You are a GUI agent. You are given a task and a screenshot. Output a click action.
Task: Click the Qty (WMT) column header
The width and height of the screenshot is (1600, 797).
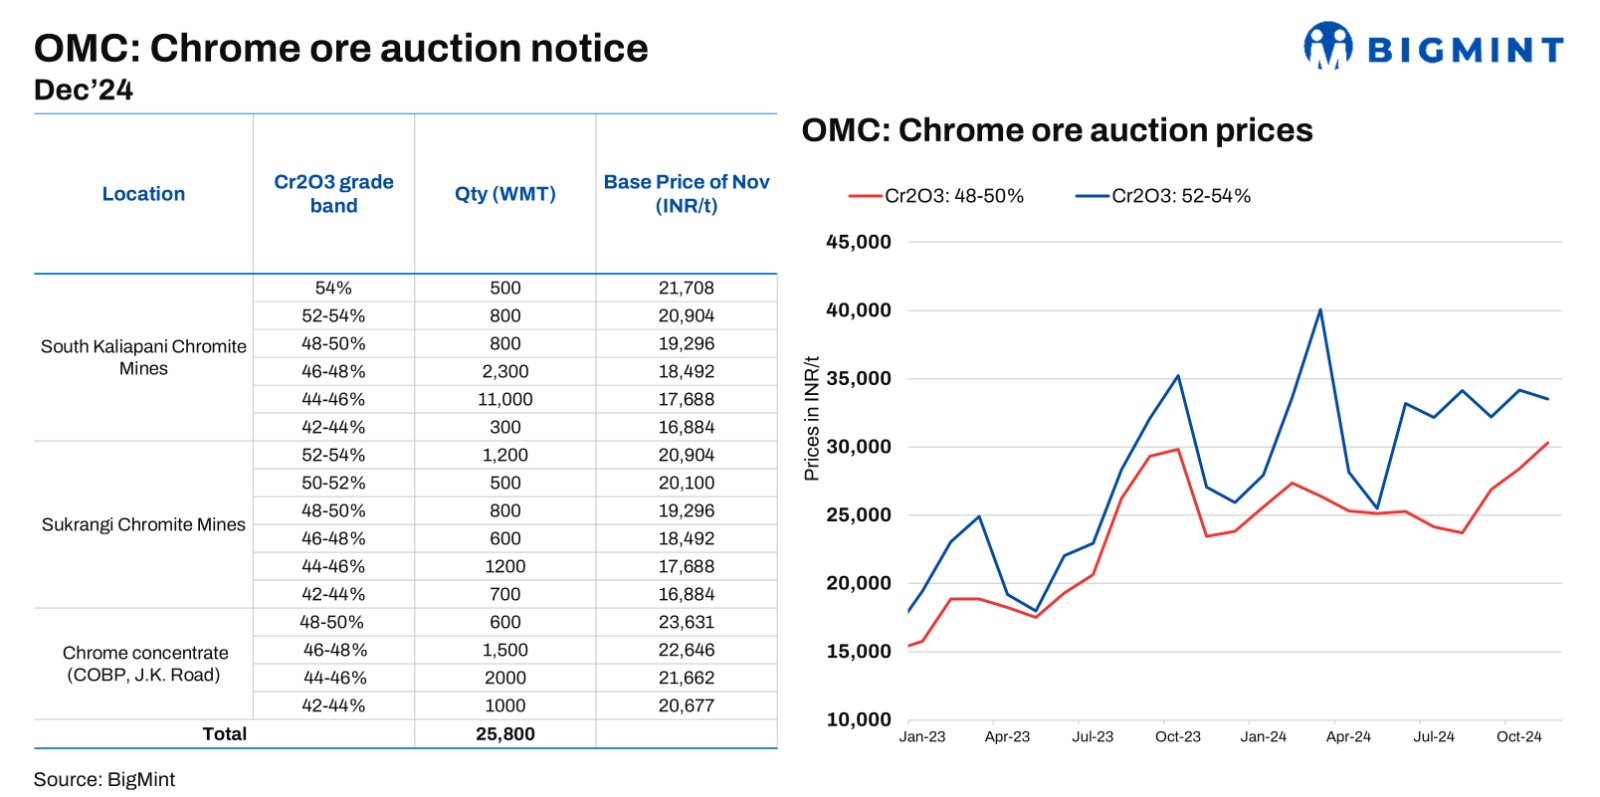click(x=505, y=194)
